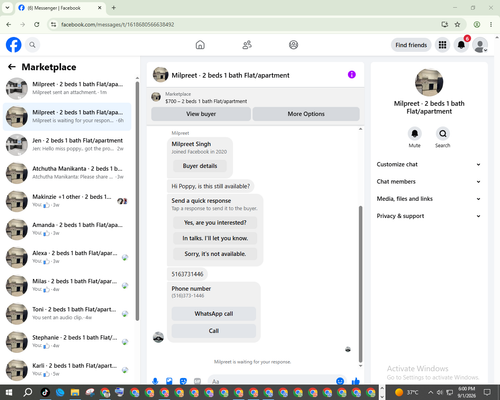This screenshot has height=400, width=500.
Task: Open site information icon in address bar
Action: [53, 24]
